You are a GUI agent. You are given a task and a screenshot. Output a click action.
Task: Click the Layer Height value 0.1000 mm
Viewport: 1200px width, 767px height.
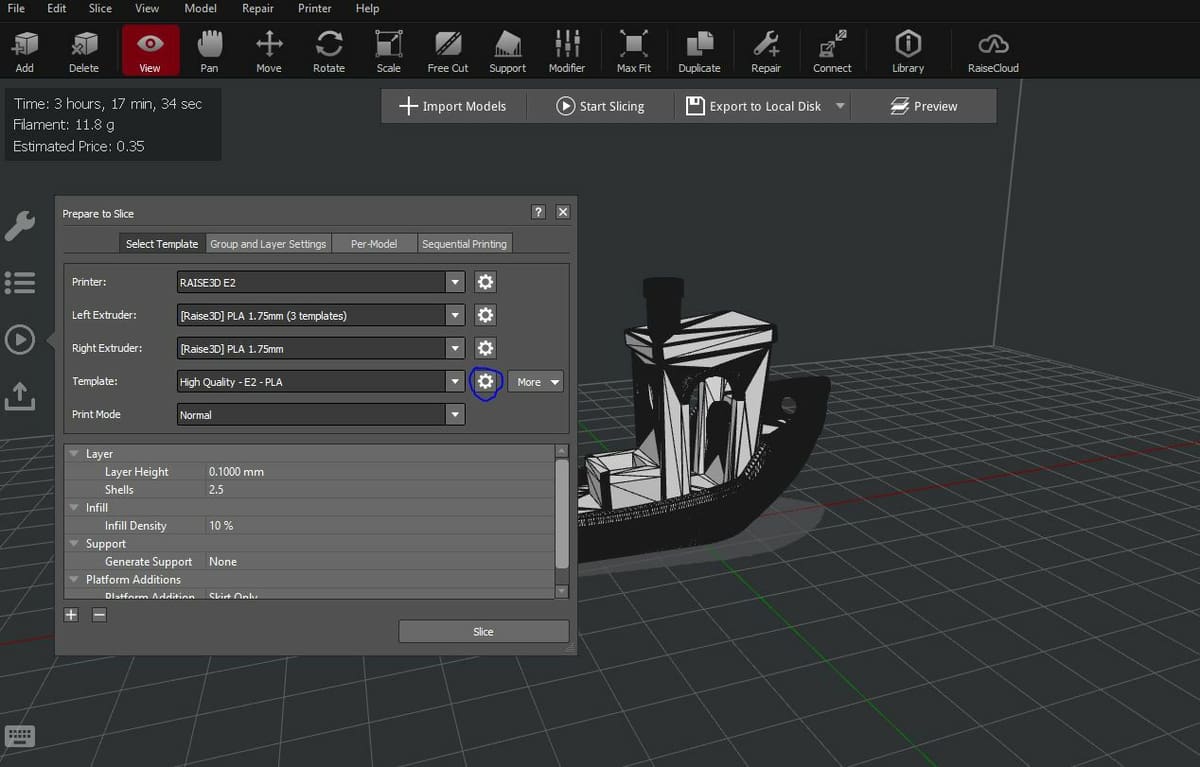click(236, 471)
